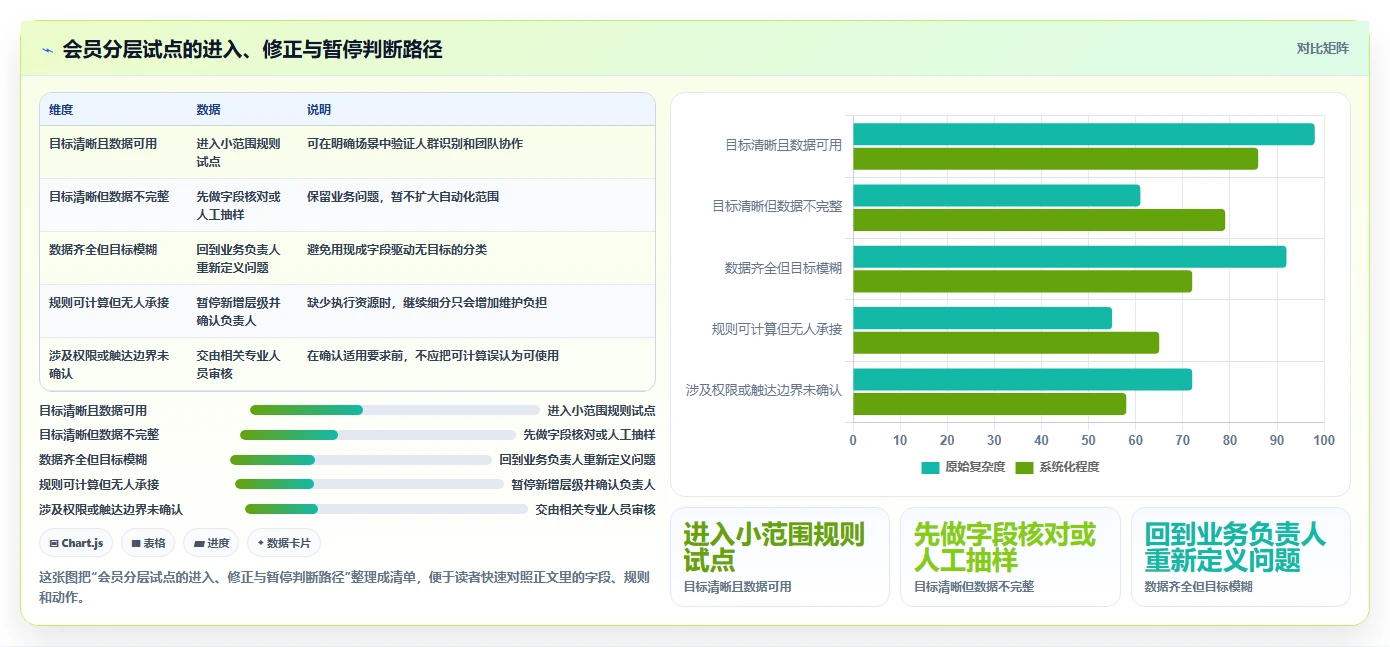This screenshot has width=1390, height=647.
Task: Select the 进度 tag chip
Action: 211,543
